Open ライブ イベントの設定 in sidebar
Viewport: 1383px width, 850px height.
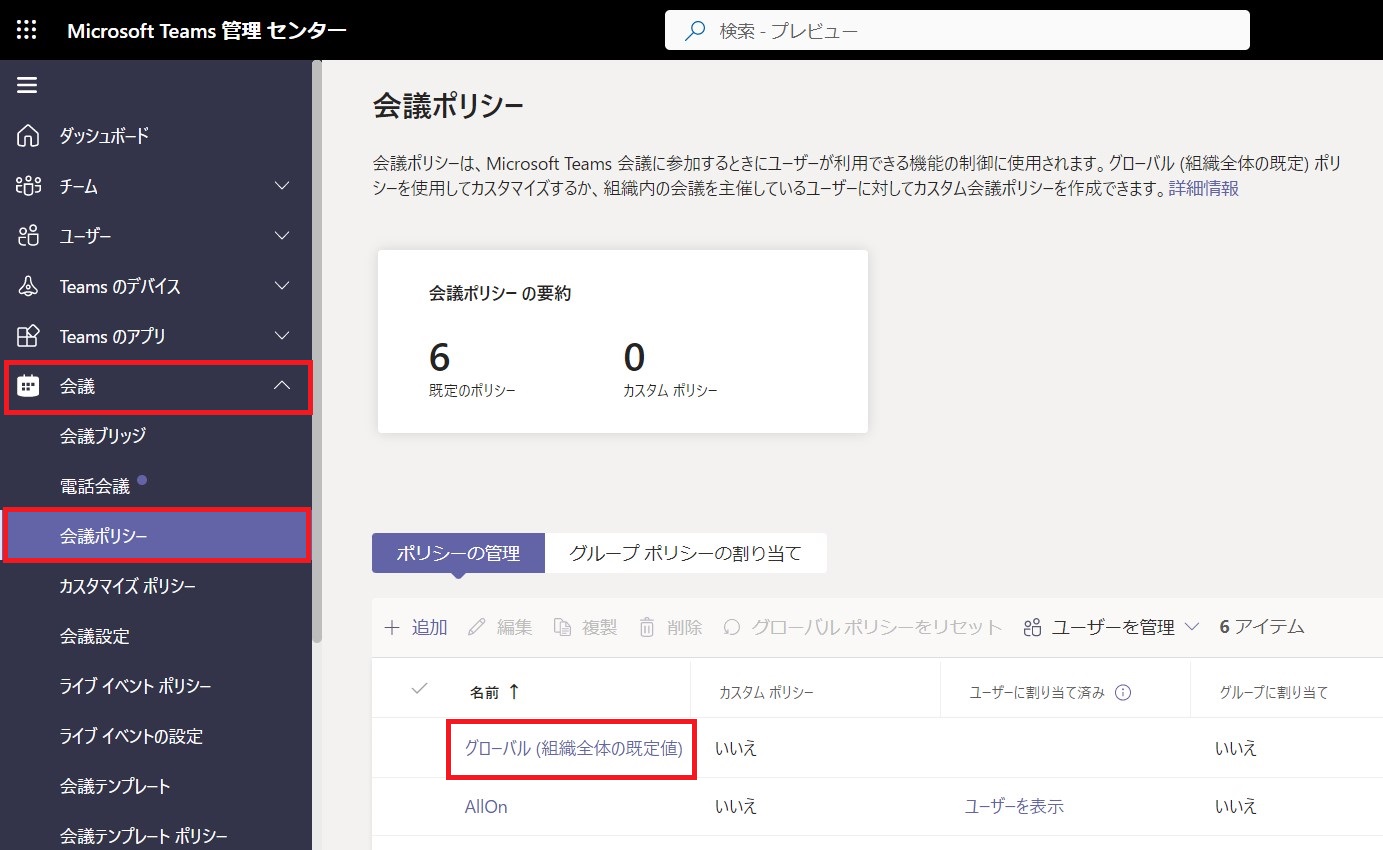click(x=131, y=736)
